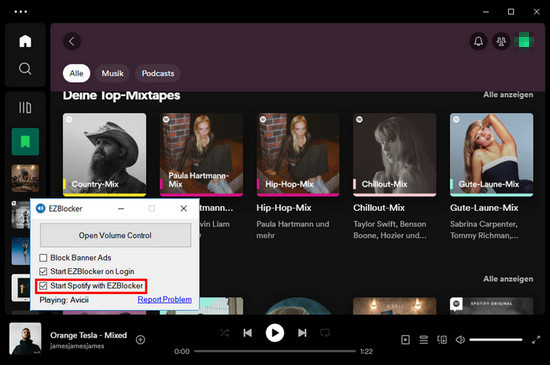
Task: Enable Block Banner Ads checkbox
Action: click(x=43, y=258)
